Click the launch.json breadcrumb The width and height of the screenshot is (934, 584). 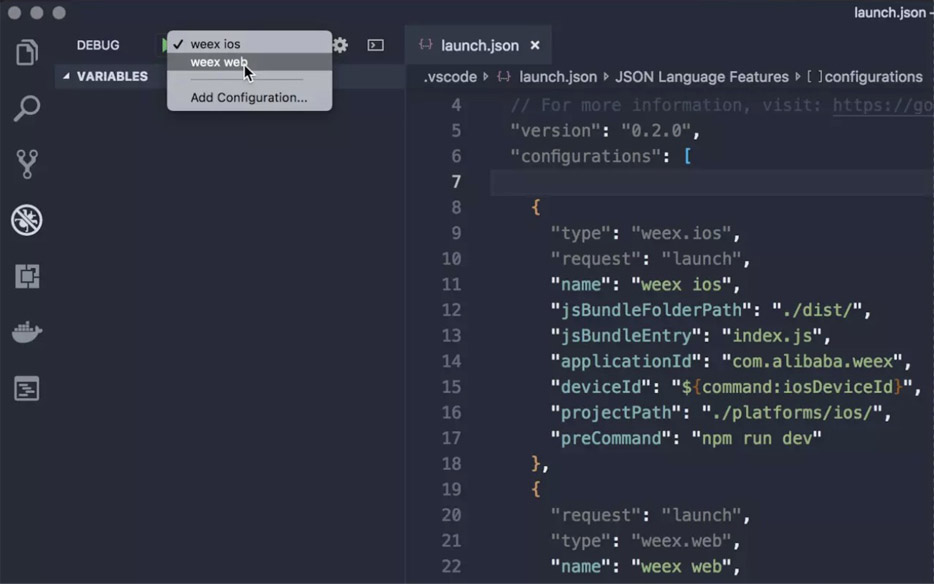coord(558,77)
